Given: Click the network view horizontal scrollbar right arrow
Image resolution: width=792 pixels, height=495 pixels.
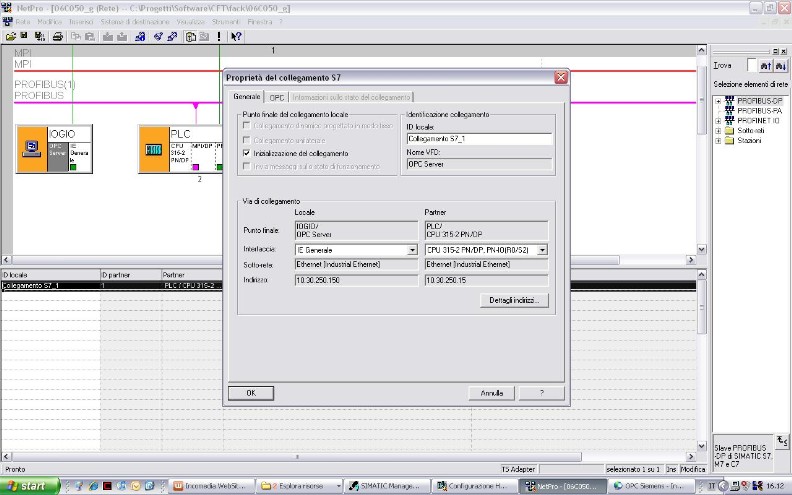Looking at the screenshot, I should click(x=691, y=260).
